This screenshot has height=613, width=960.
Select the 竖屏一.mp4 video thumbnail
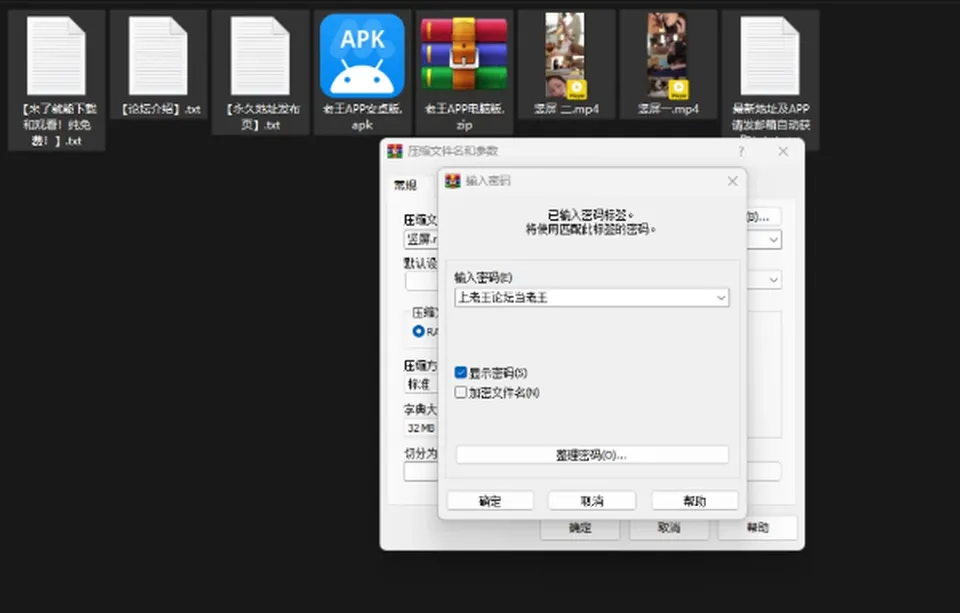pos(668,56)
